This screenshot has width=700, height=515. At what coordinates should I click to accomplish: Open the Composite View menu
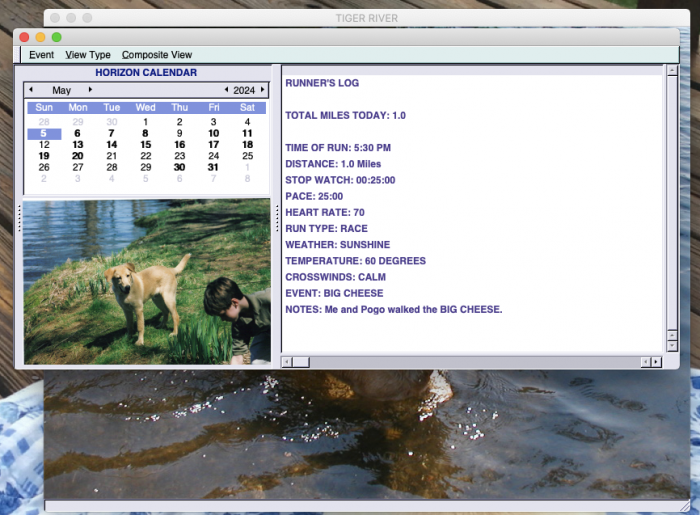(x=157, y=55)
